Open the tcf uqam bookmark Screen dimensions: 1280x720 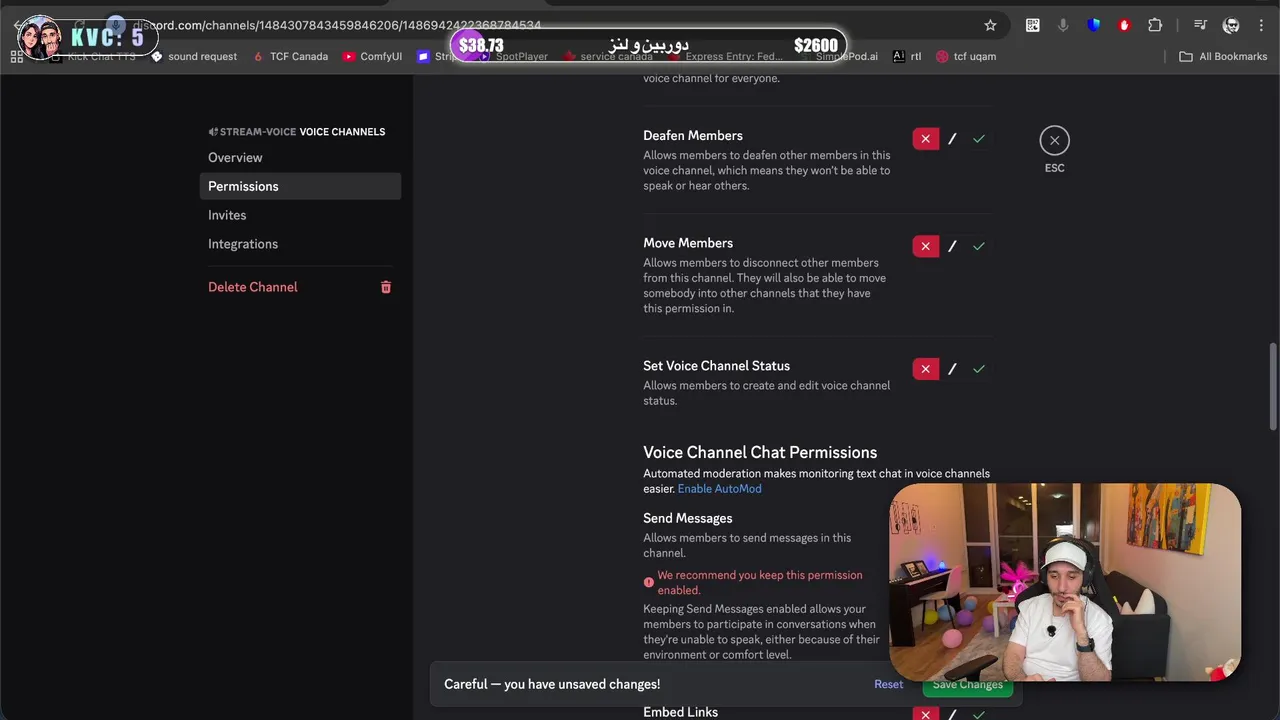pos(966,57)
